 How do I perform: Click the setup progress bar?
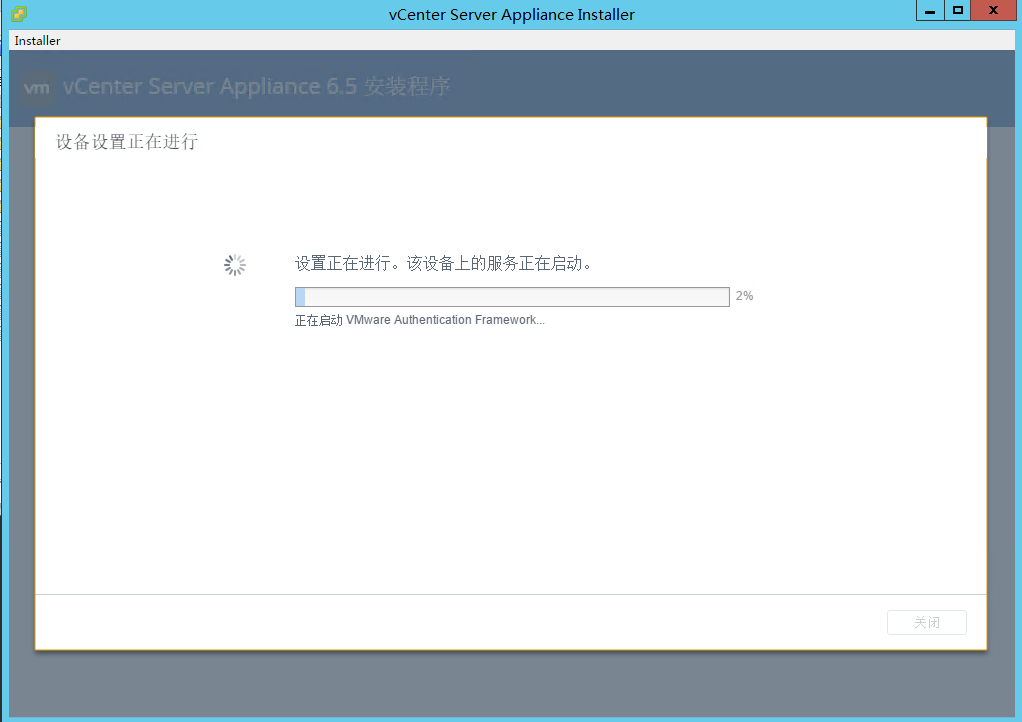(x=512, y=296)
